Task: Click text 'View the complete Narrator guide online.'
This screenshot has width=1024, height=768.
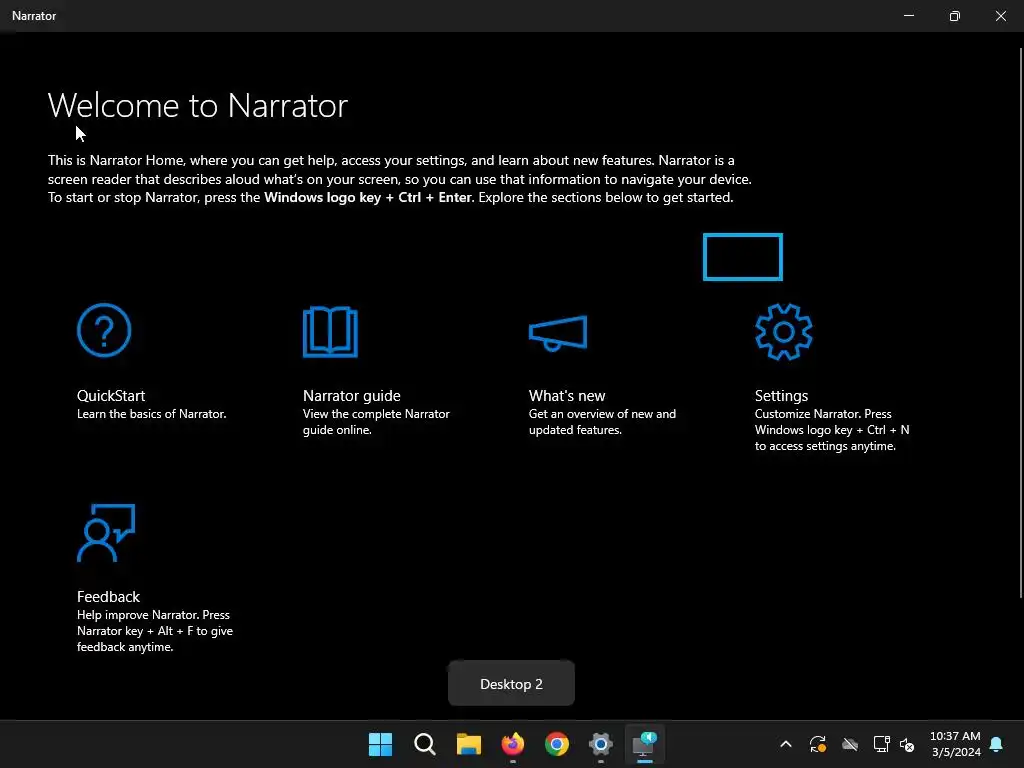Action: tap(376, 422)
